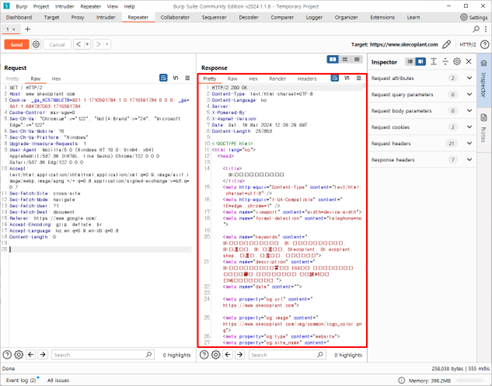Click the Cancel button
Screen dimensions: 492x386
tap(57, 44)
